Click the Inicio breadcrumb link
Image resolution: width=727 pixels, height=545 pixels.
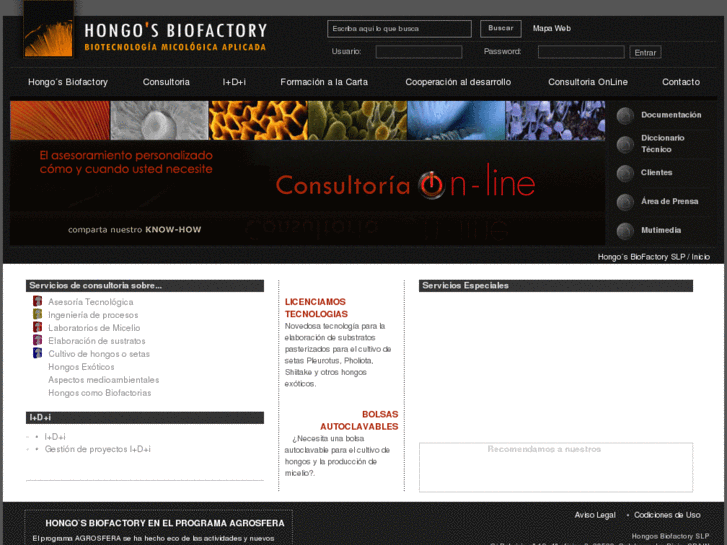point(701,257)
